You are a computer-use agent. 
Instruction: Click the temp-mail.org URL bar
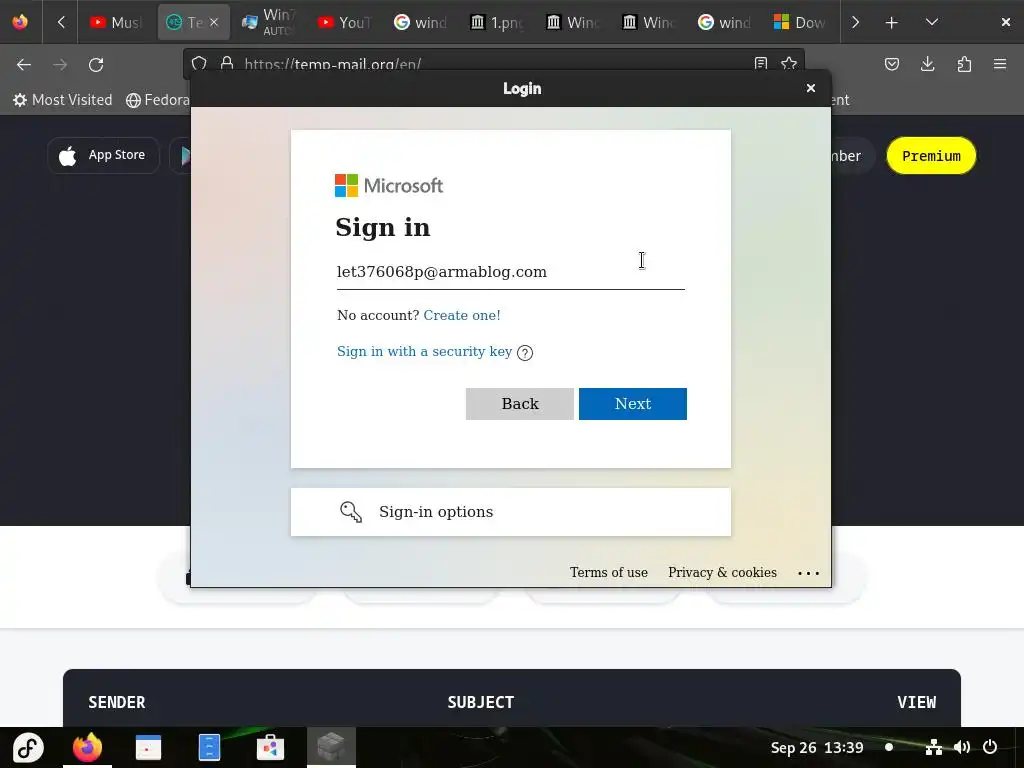pos(493,63)
